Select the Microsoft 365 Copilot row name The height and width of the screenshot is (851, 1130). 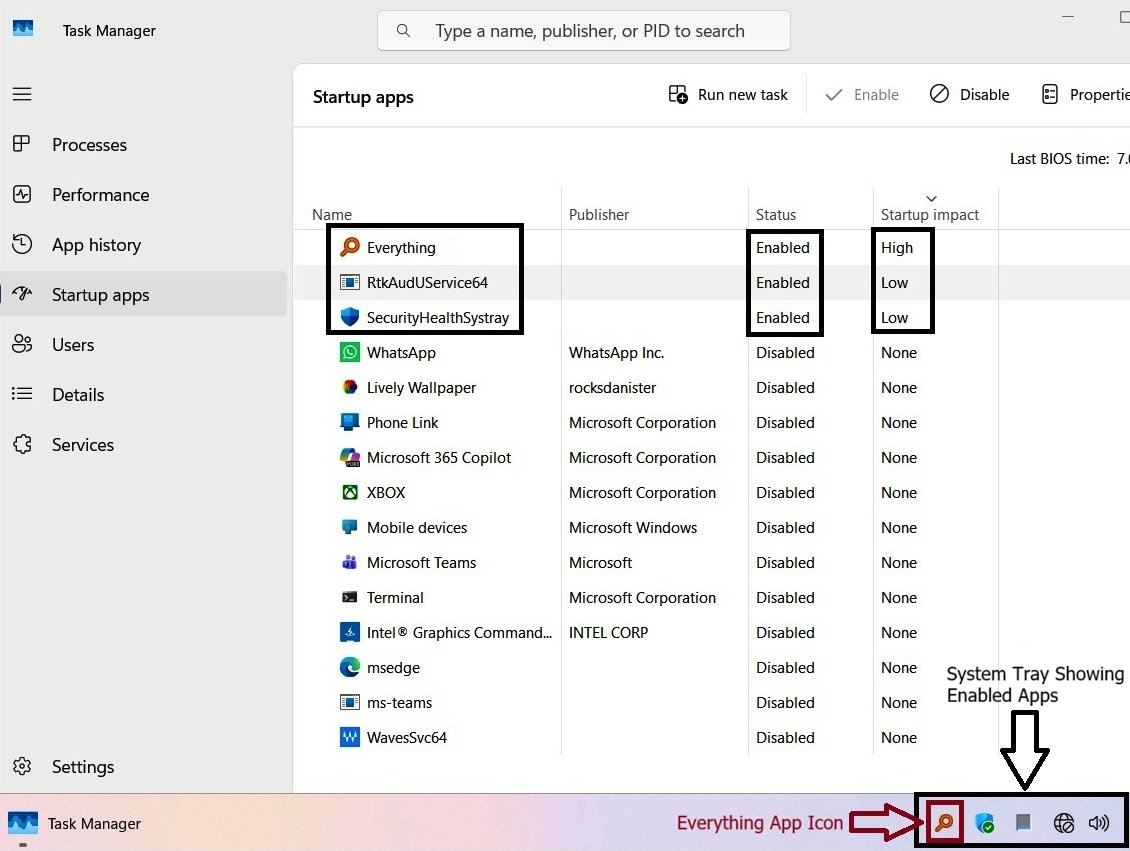(x=438, y=458)
